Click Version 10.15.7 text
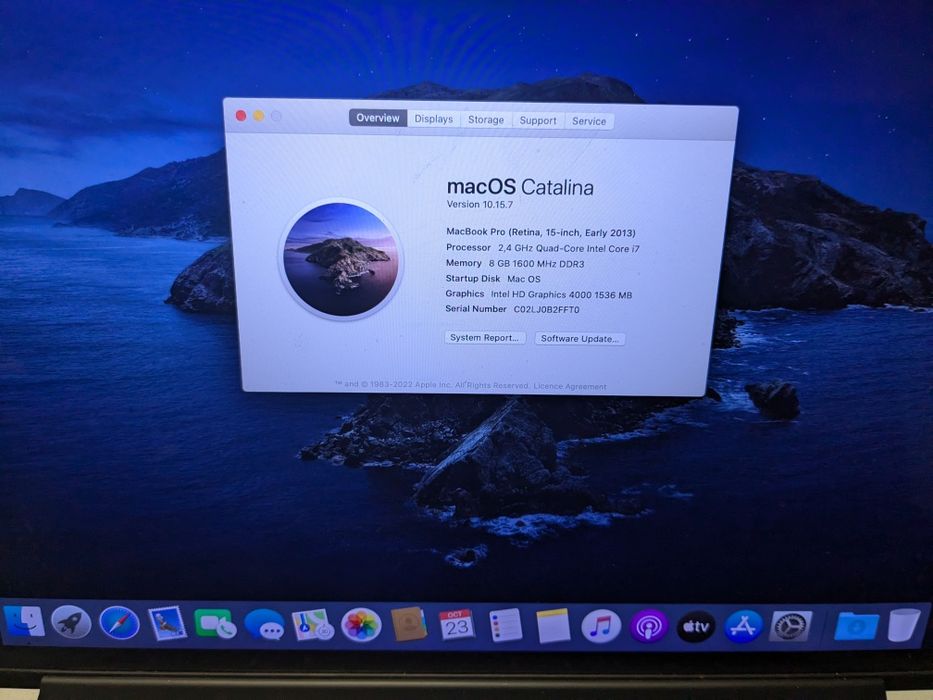The height and width of the screenshot is (700, 933). click(x=480, y=204)
